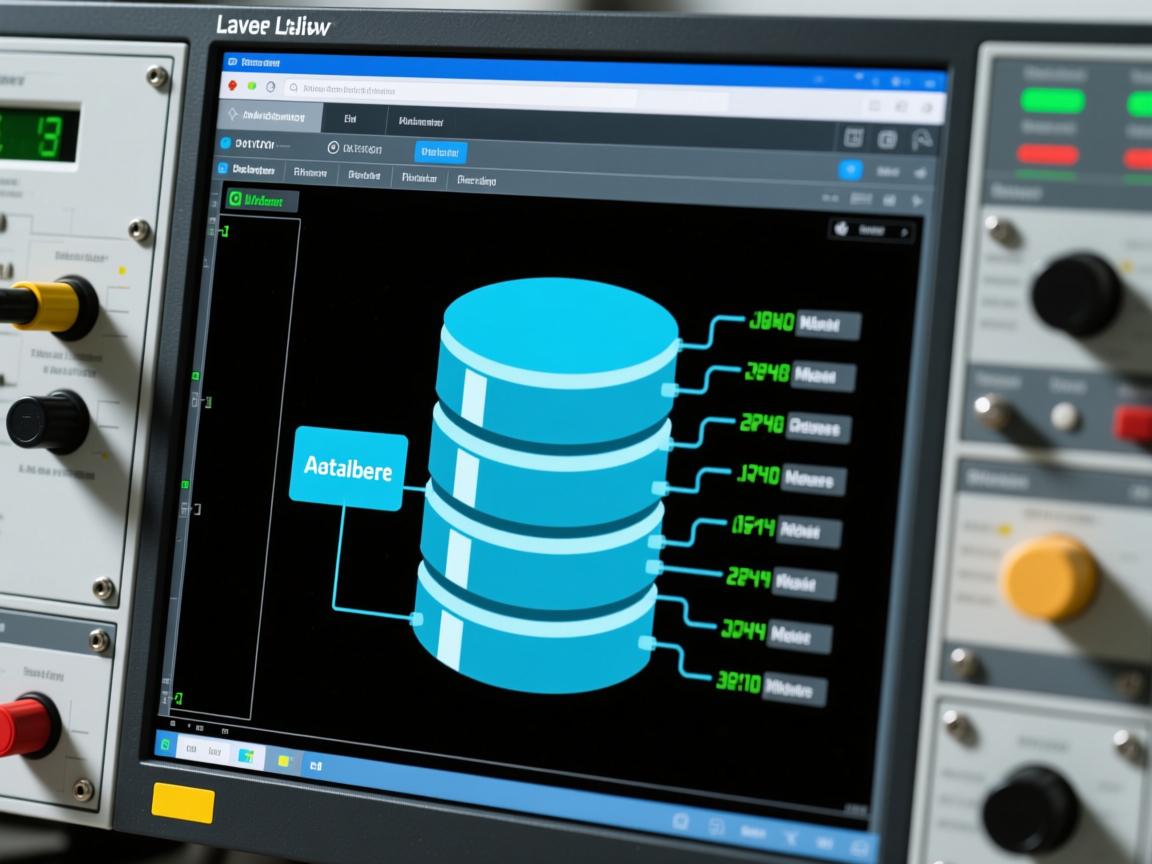The width and height of the screenshot is (1152, 864).
Task: Click the gray label next to 2244
Action: tap(803, 582)
